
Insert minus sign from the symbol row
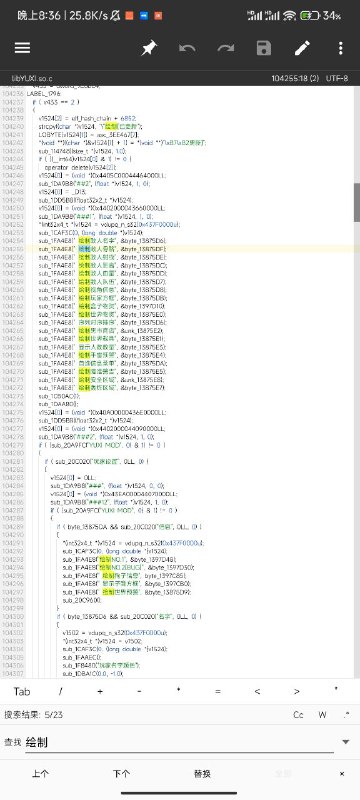[139, 692]
